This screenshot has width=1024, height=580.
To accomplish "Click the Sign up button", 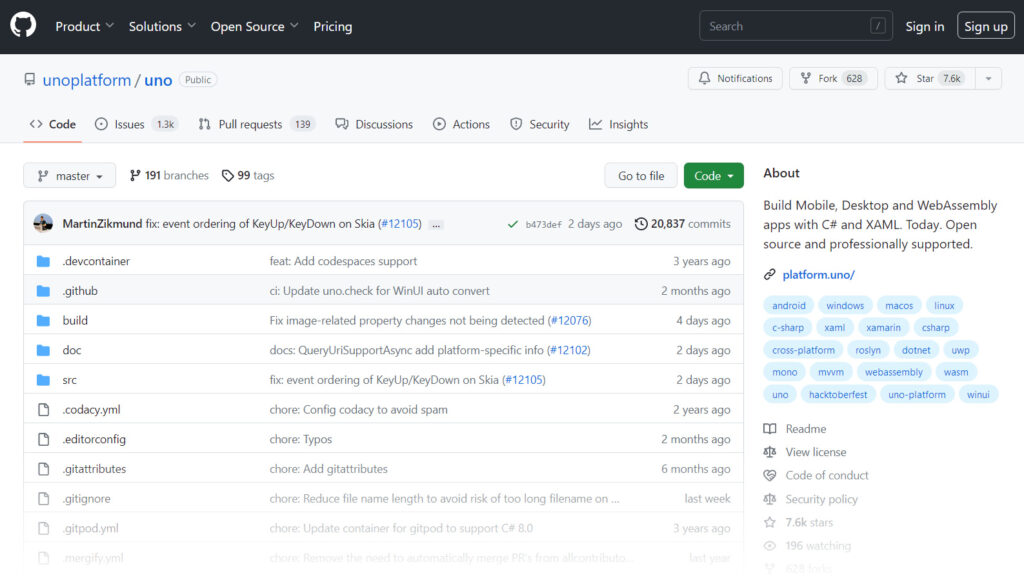I will click(985, 26).
